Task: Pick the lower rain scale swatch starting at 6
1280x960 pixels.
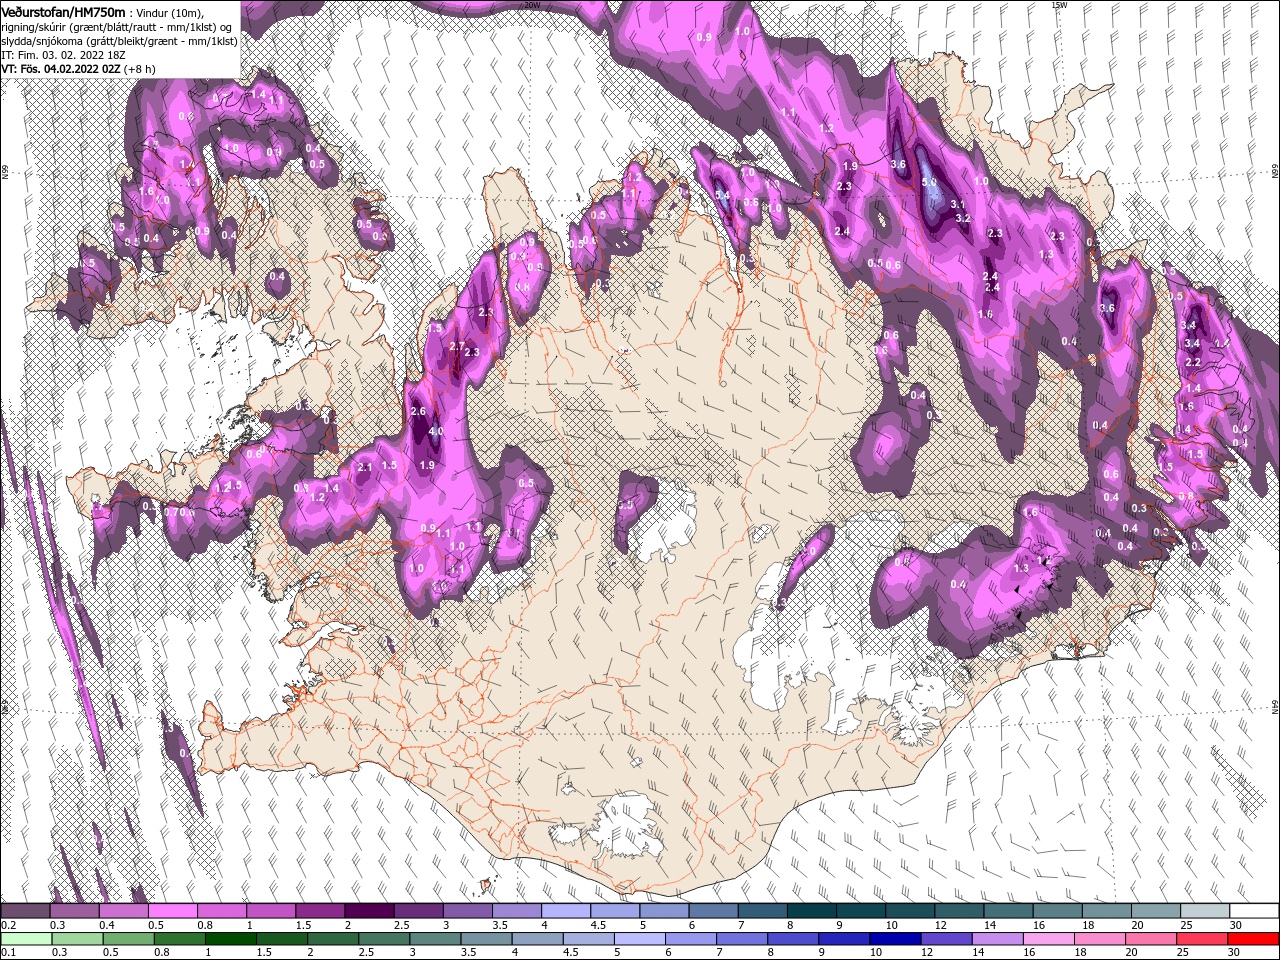Action: click(691, 938)
